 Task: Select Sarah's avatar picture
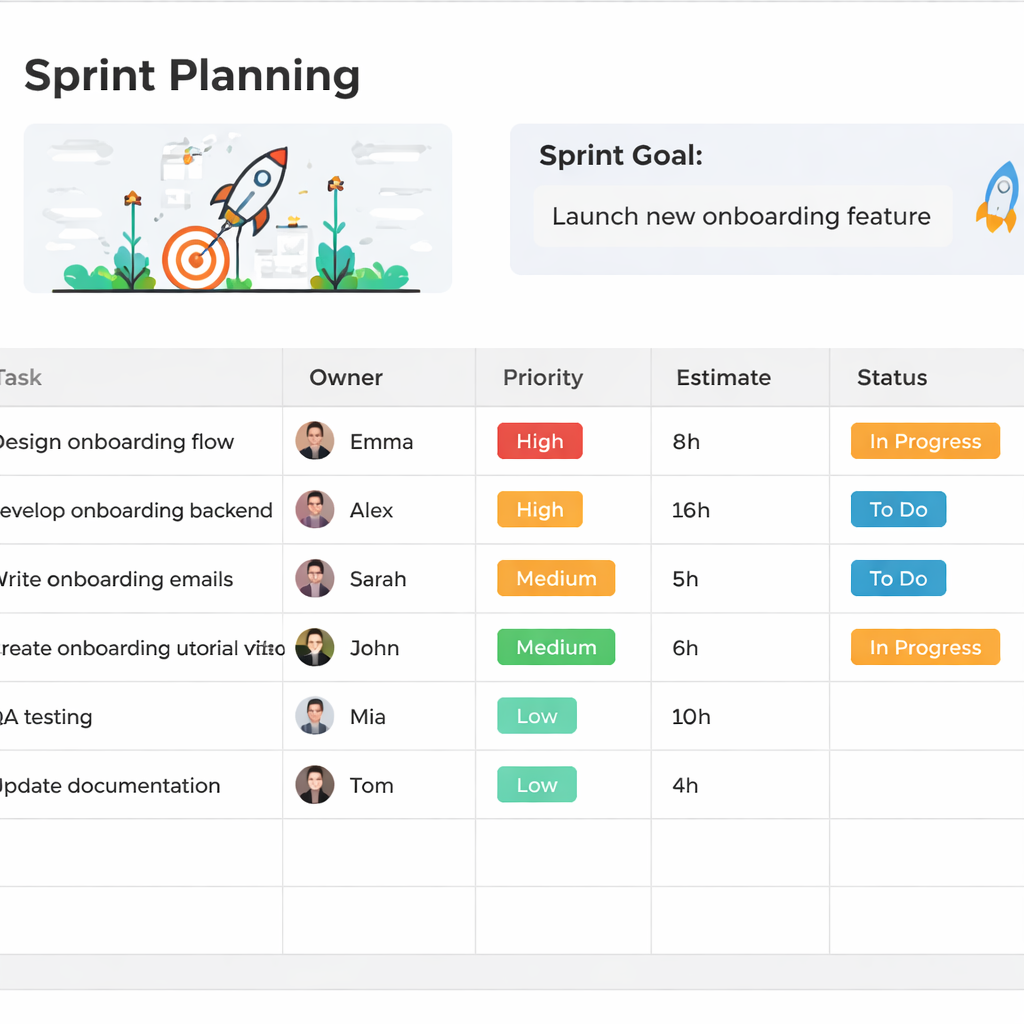pyautogui.click(x=315, y=578)
